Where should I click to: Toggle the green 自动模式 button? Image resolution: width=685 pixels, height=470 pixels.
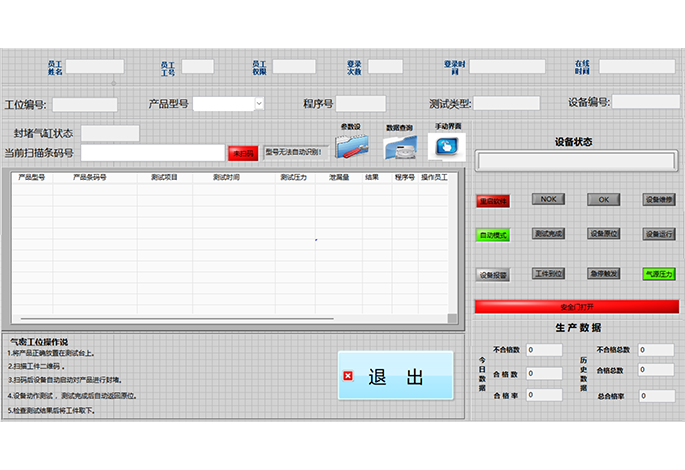tap(493, 235)
